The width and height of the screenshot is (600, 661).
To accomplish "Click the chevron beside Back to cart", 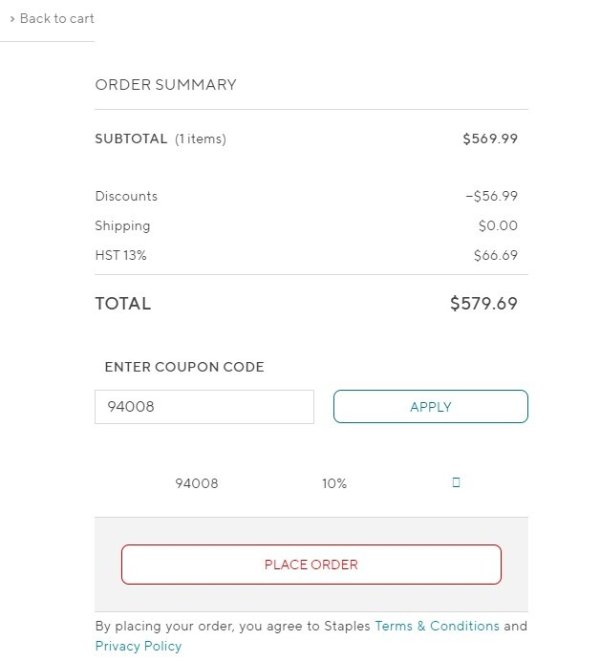I will [x=12, y=19].
